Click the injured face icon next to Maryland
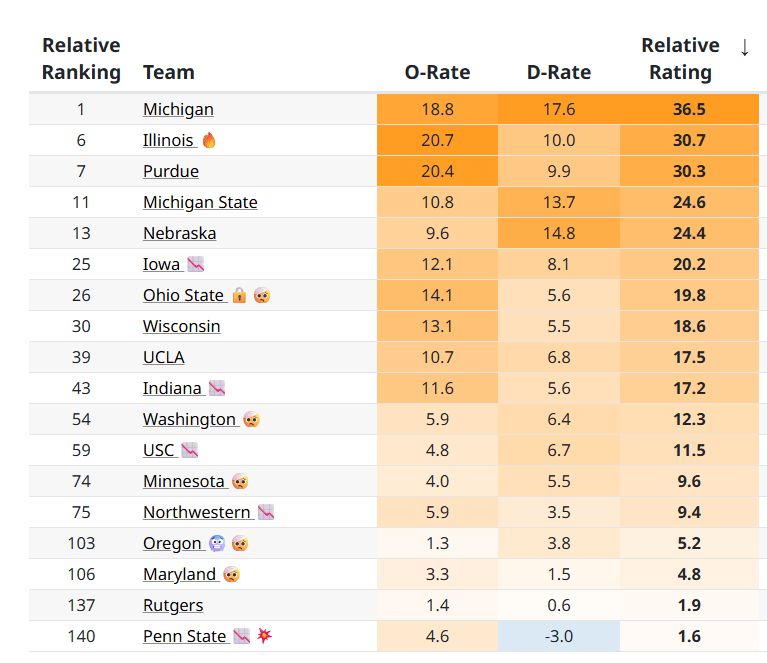 coord(231,574)
